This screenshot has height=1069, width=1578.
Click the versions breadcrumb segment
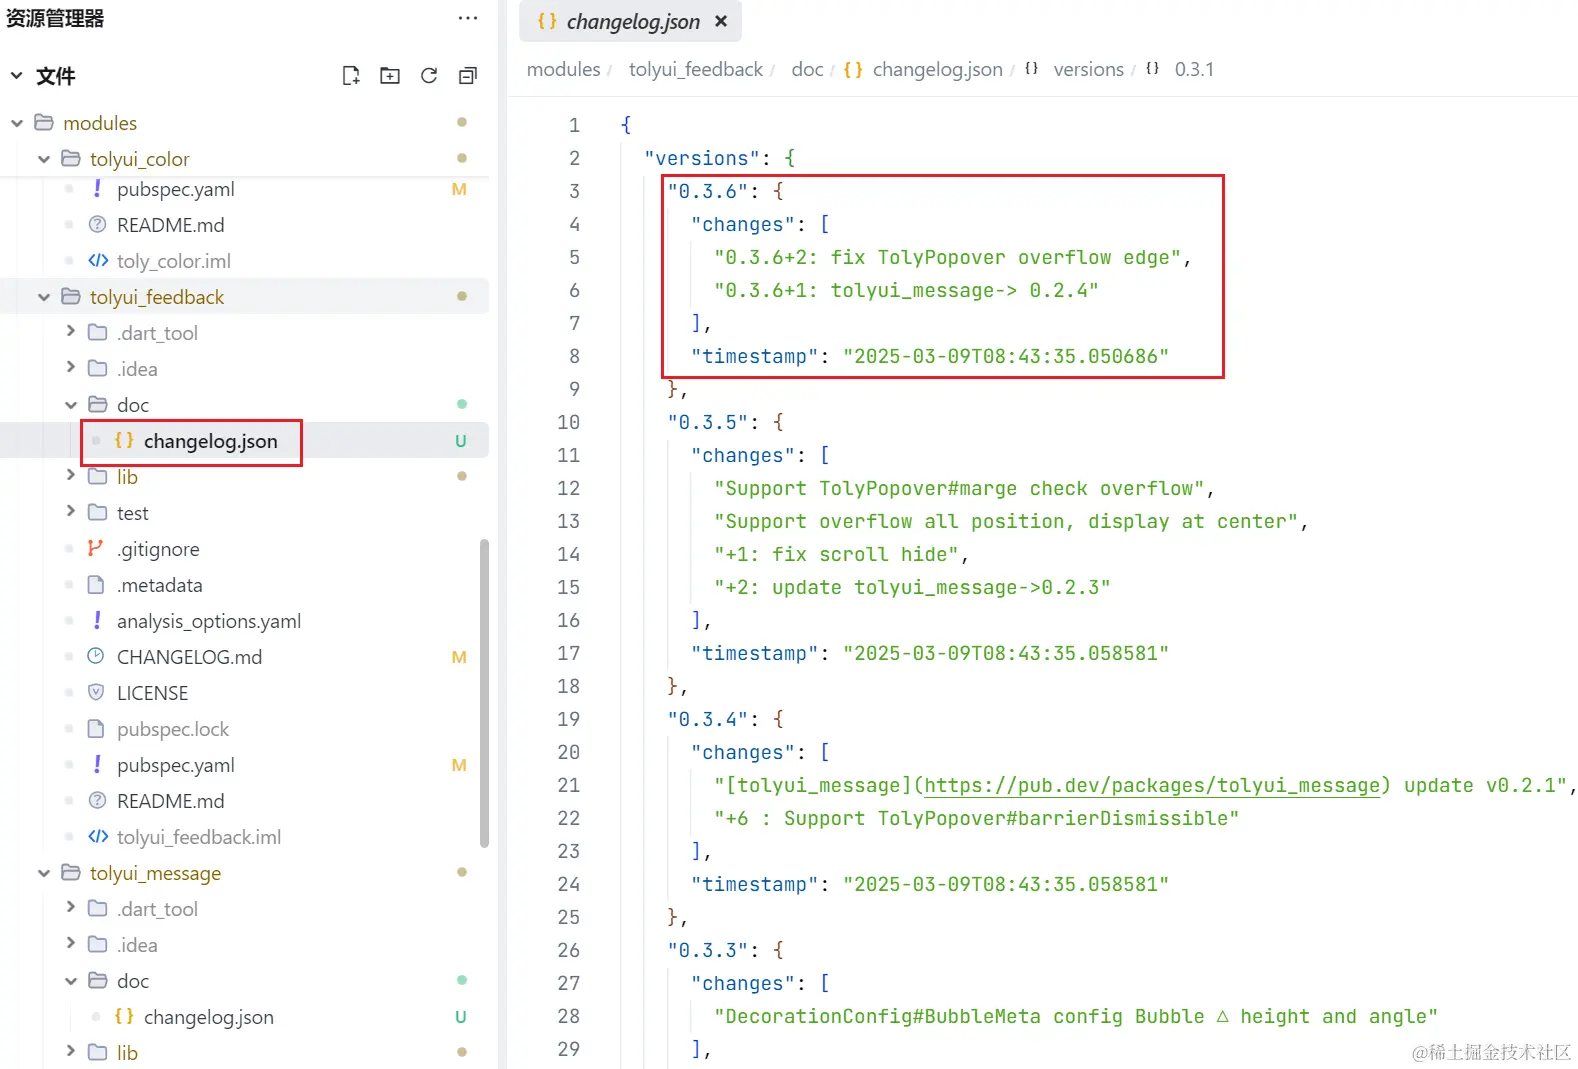pos(1088,69)
